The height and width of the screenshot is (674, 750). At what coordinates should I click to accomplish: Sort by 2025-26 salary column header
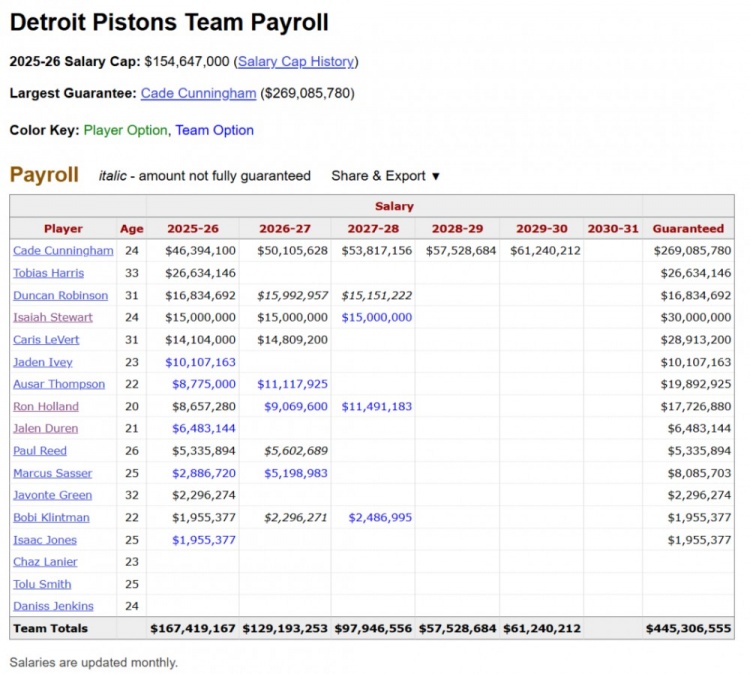[193, 229]
